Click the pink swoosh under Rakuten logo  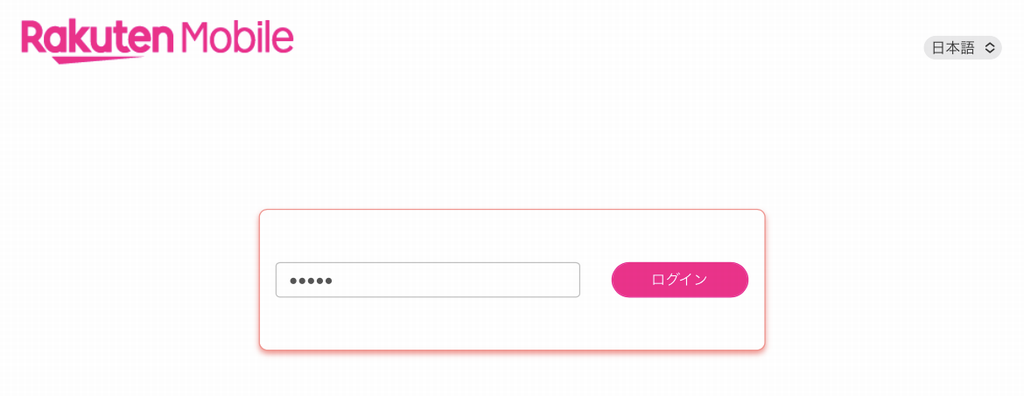click(x=98, y=59)
